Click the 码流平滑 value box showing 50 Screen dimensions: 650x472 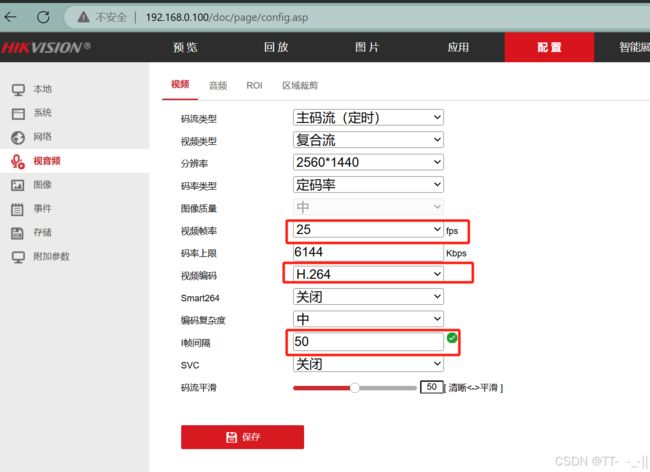coord(432,387)
